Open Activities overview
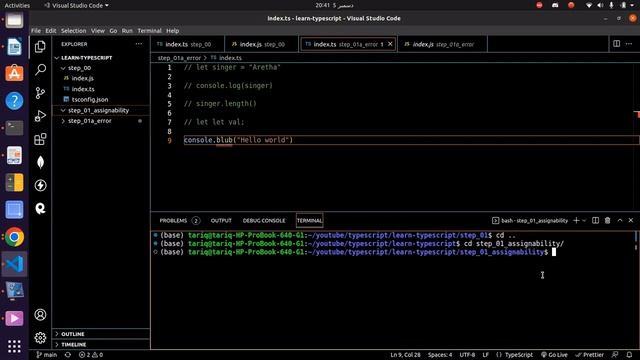Viewport: 640px width, 360px height. (x=17, y=5)
